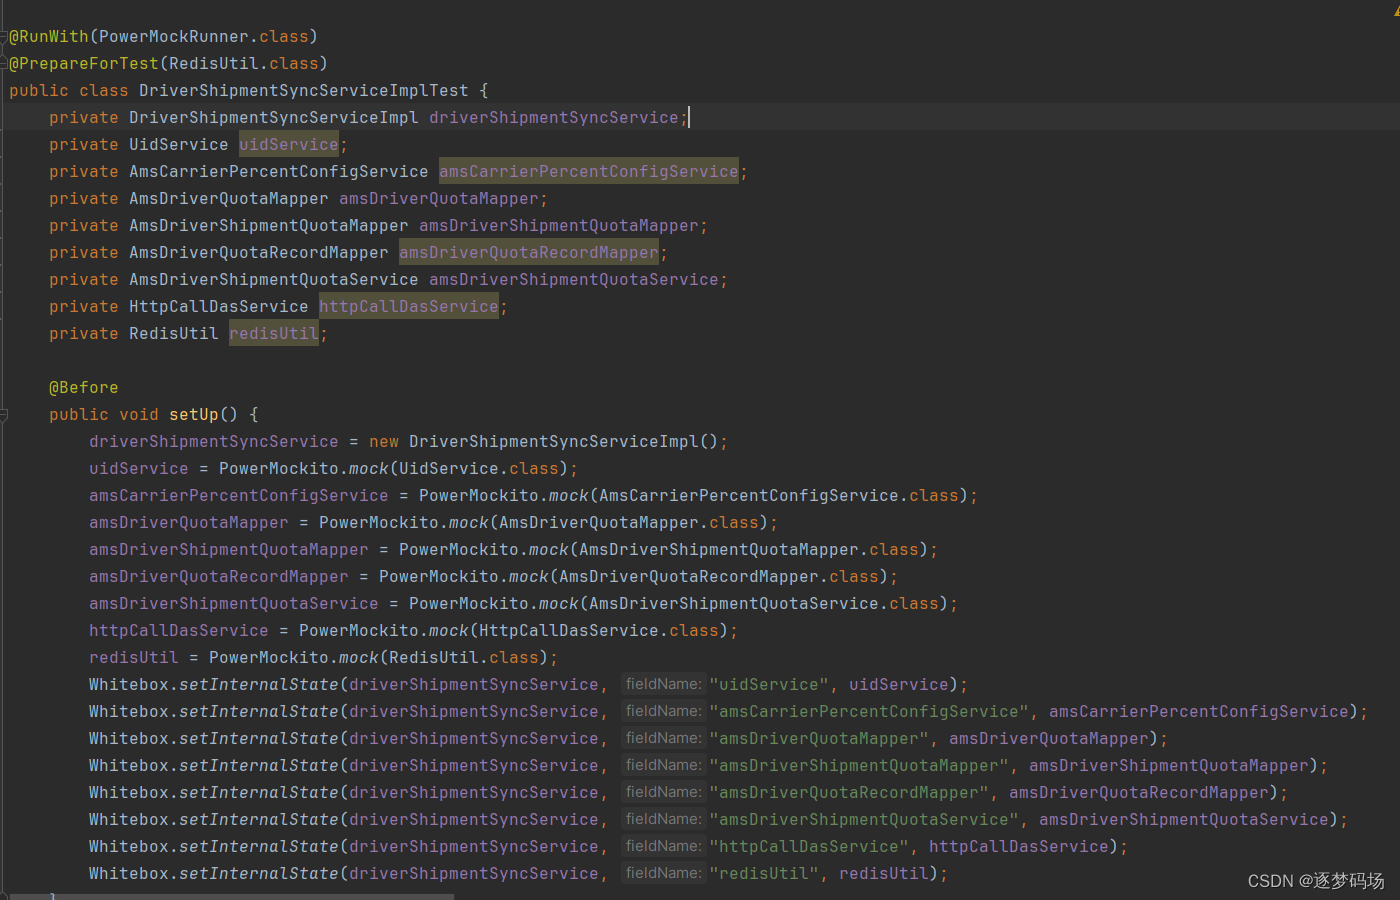
Task: Click the string literal "amsDriverShipmentQuotaMapper"
Action: tap(859, 766)
